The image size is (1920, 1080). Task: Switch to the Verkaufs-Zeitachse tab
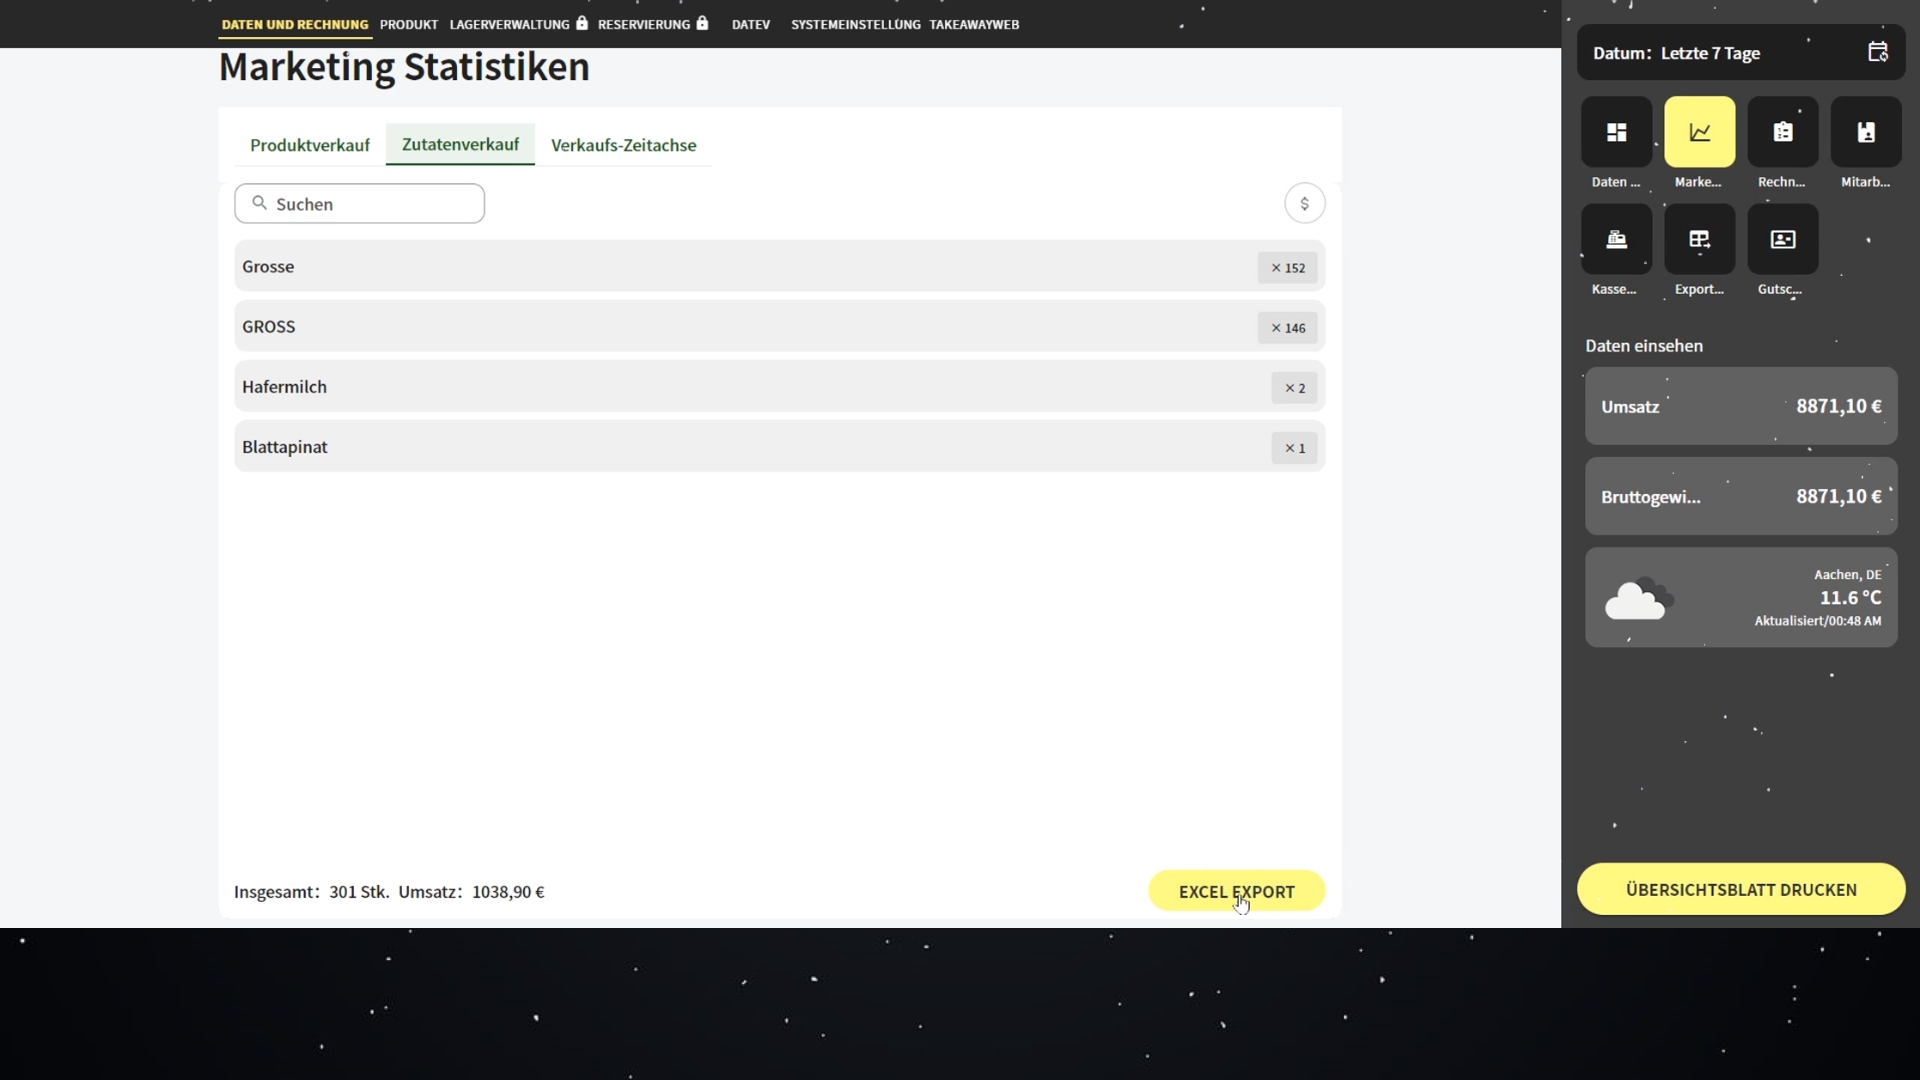(x=623, y=145)
